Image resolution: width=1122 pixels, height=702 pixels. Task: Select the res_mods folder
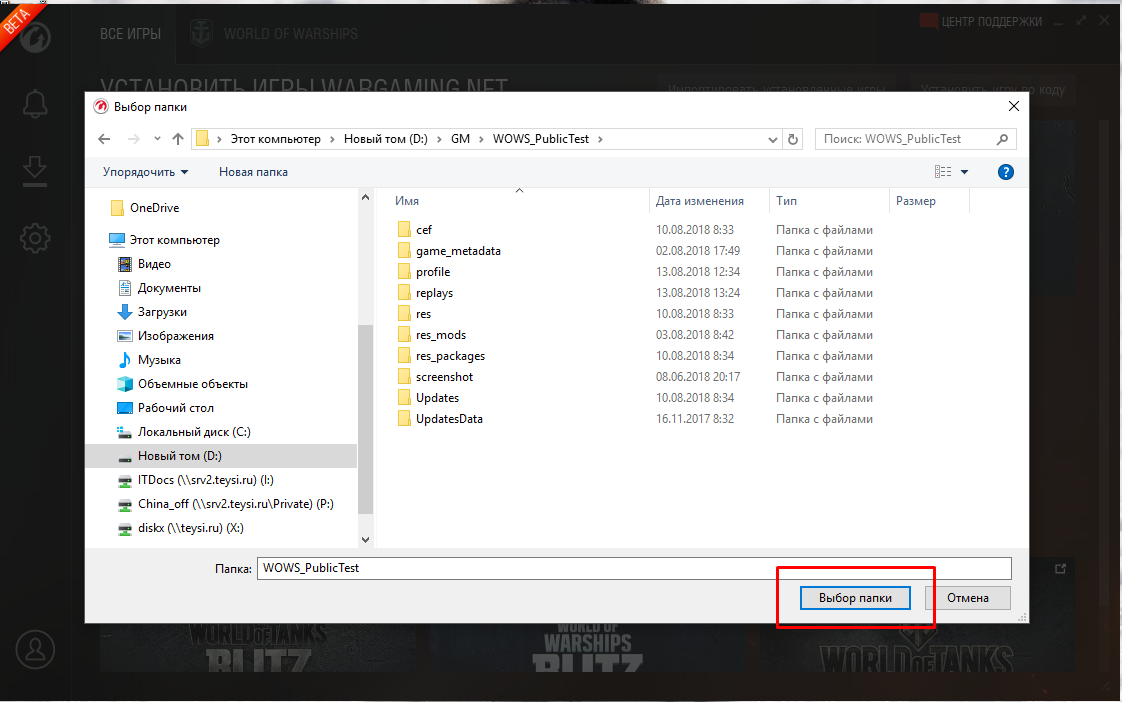(441, 335)
